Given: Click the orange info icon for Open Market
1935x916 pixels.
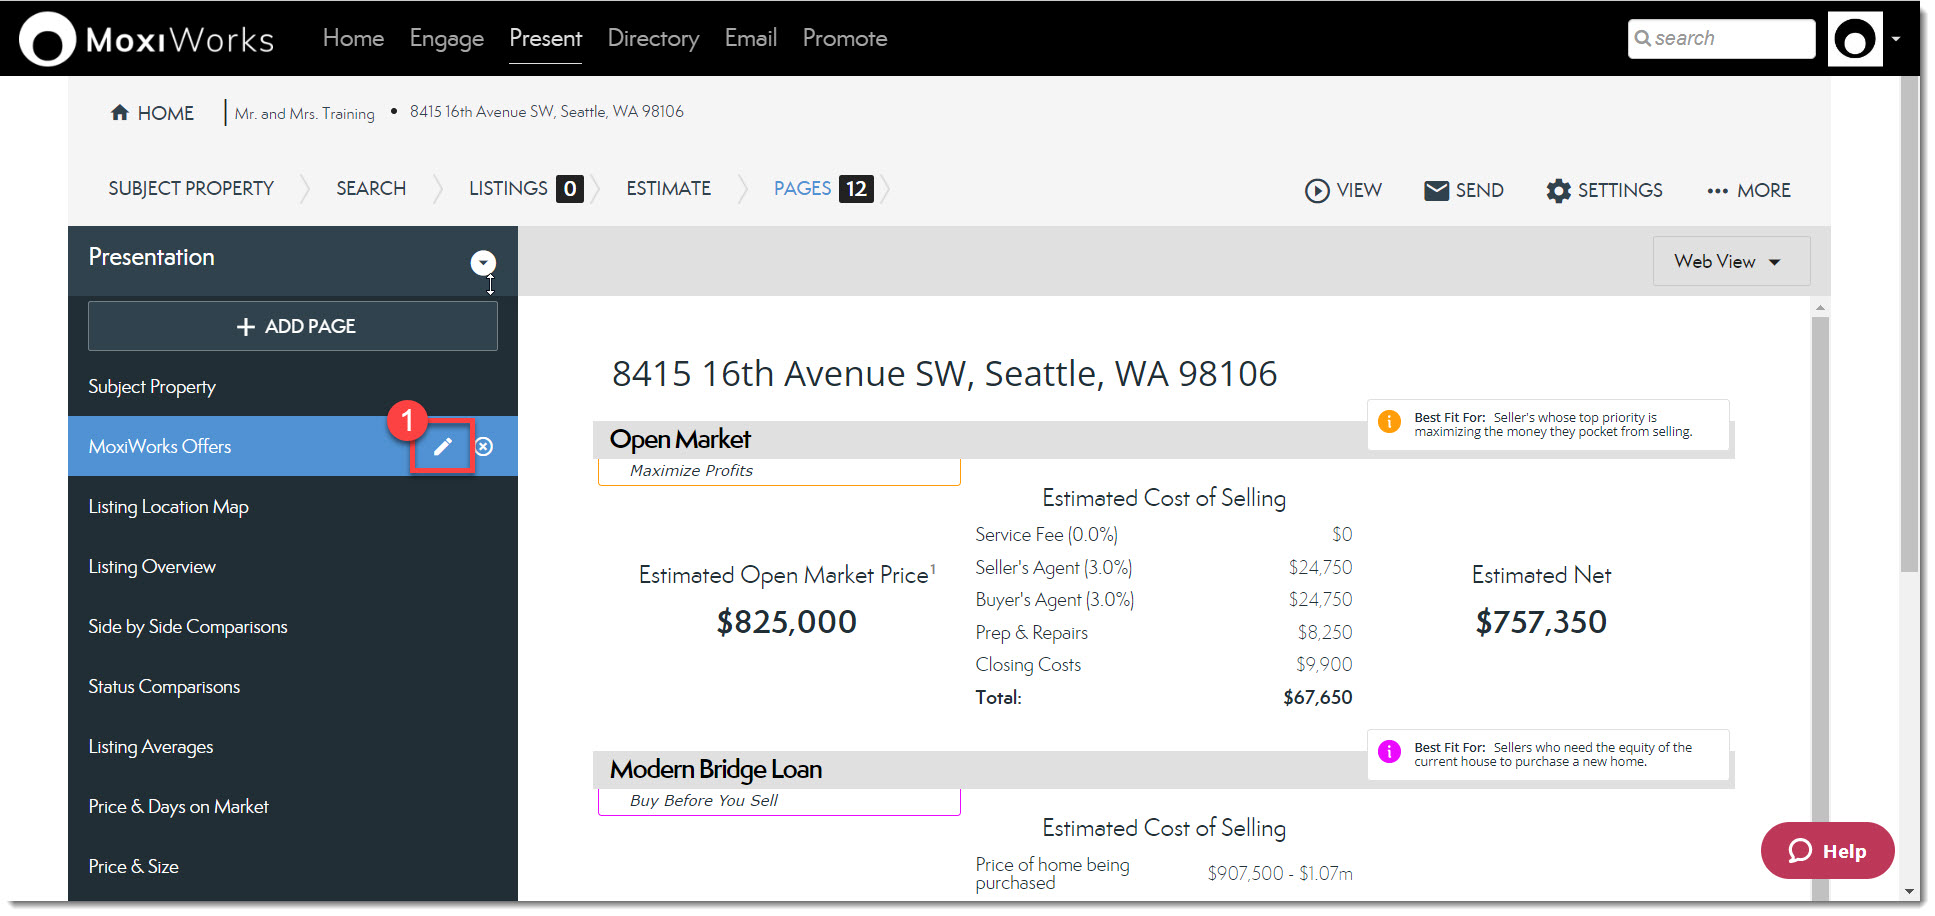Looking at the screenshot, I should point(1389,422).
